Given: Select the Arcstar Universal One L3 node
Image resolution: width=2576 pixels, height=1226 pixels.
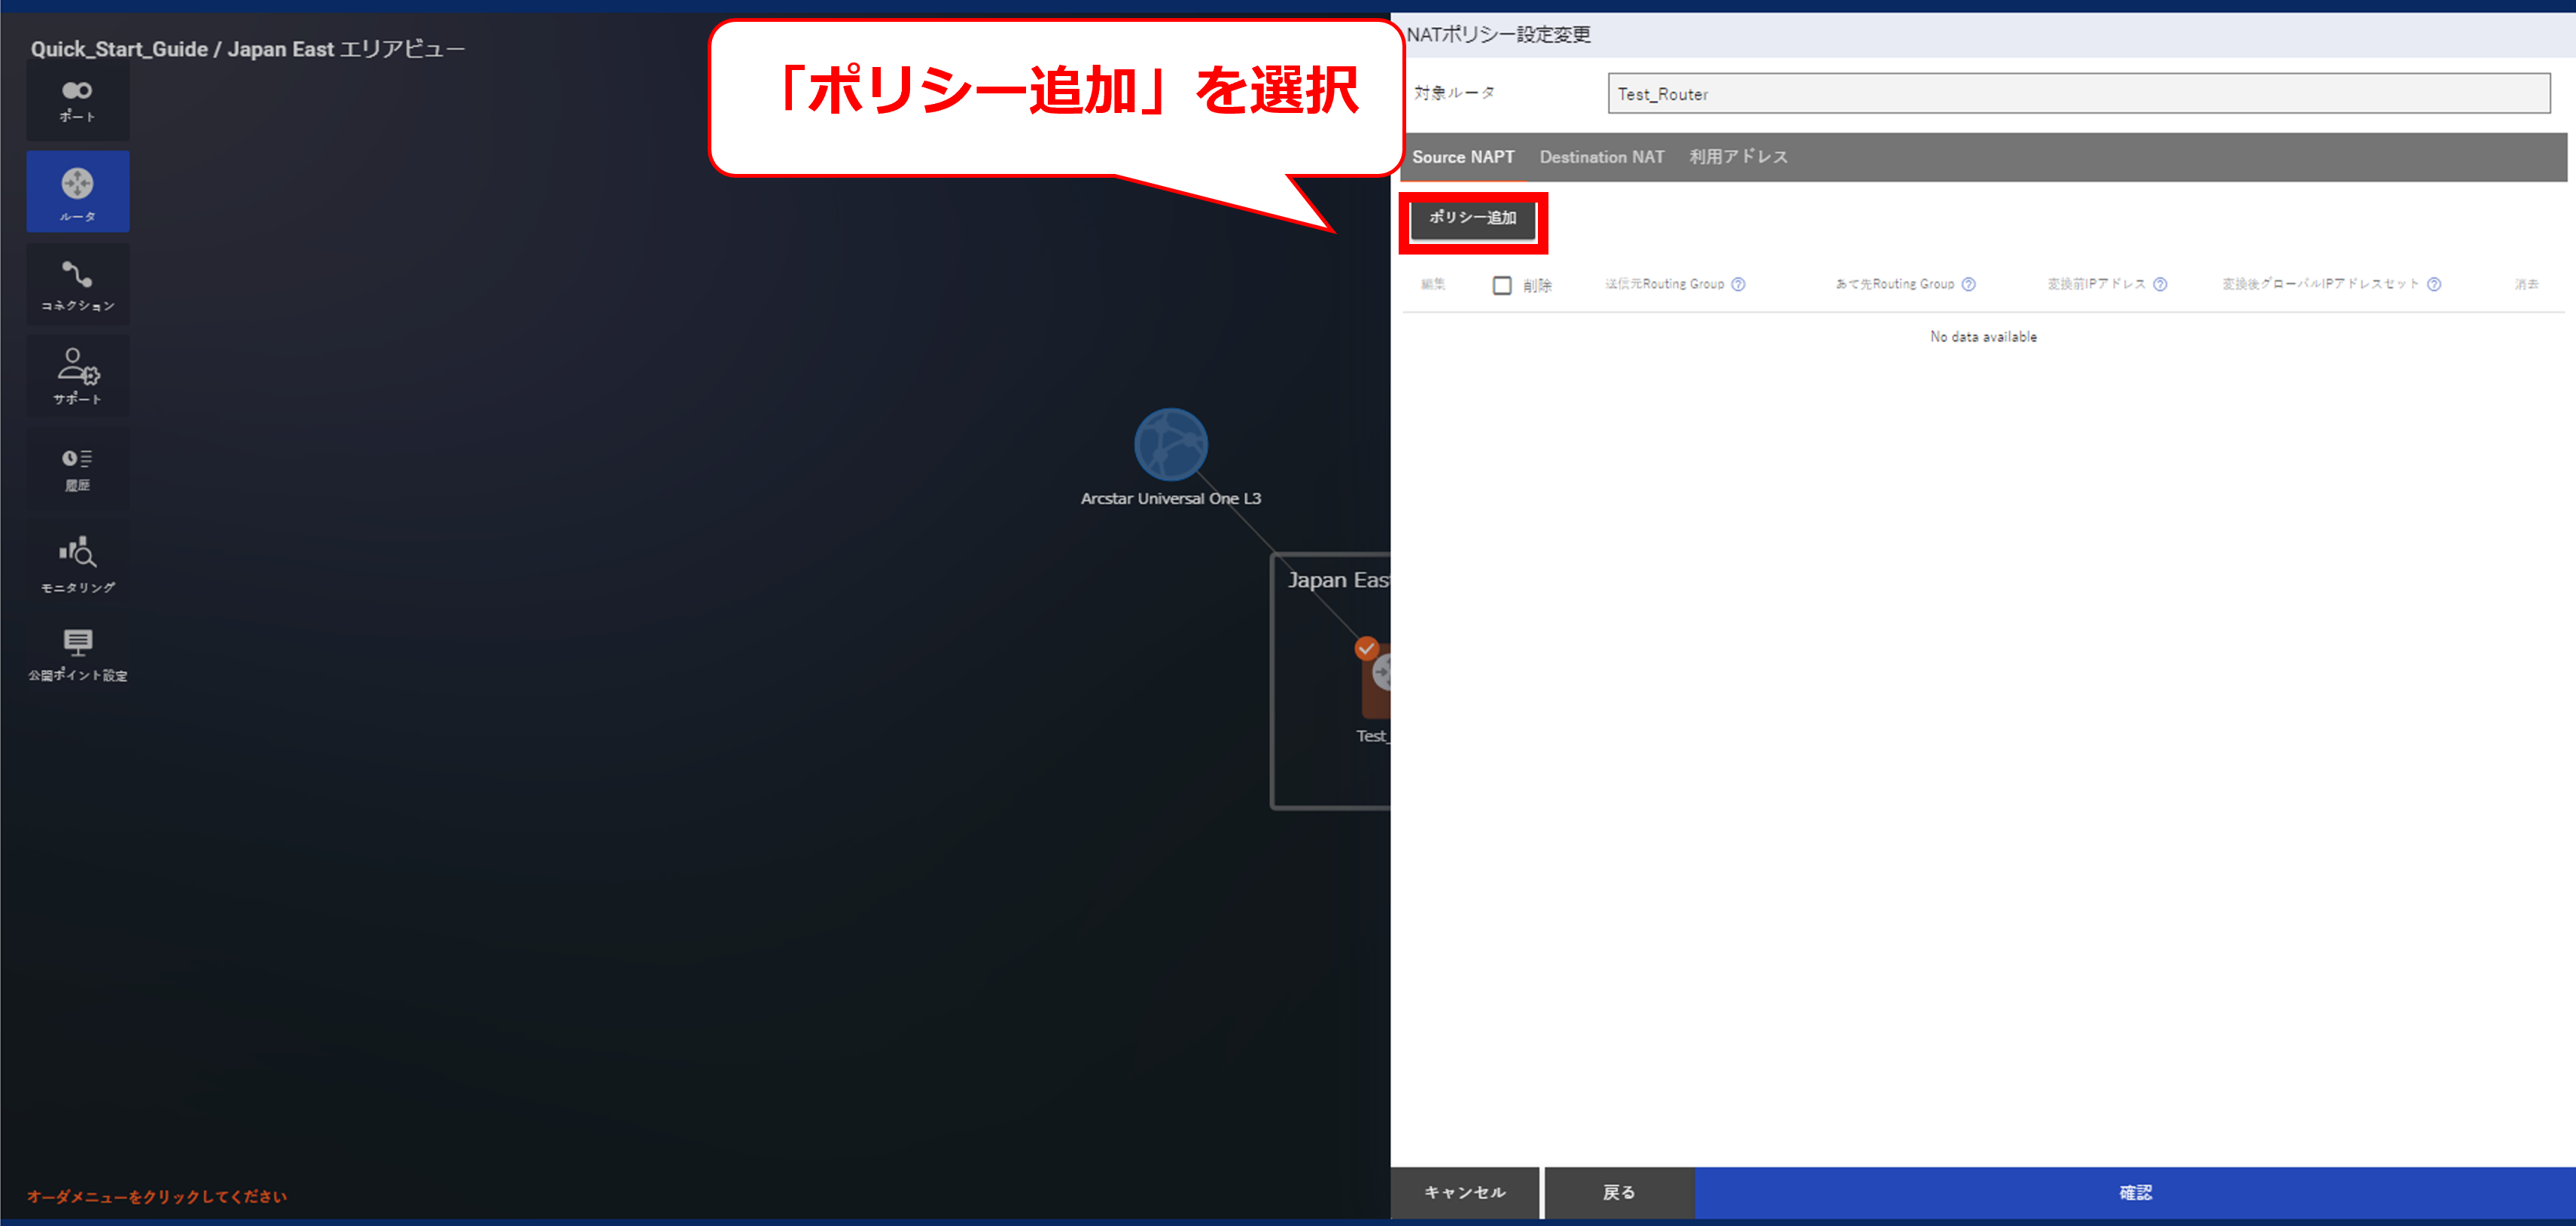Looking at the screenshot, I should point(1170,445).
